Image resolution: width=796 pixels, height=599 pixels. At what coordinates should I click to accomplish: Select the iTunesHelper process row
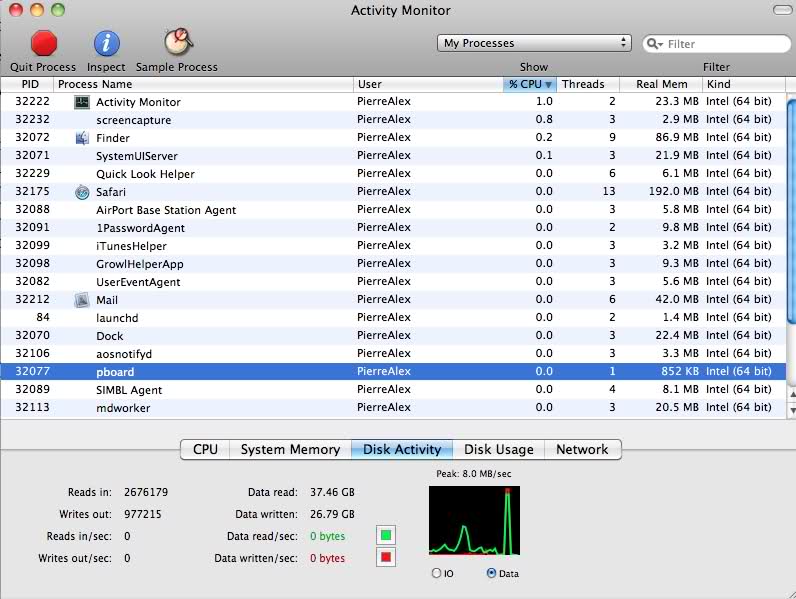pos(393,246)
